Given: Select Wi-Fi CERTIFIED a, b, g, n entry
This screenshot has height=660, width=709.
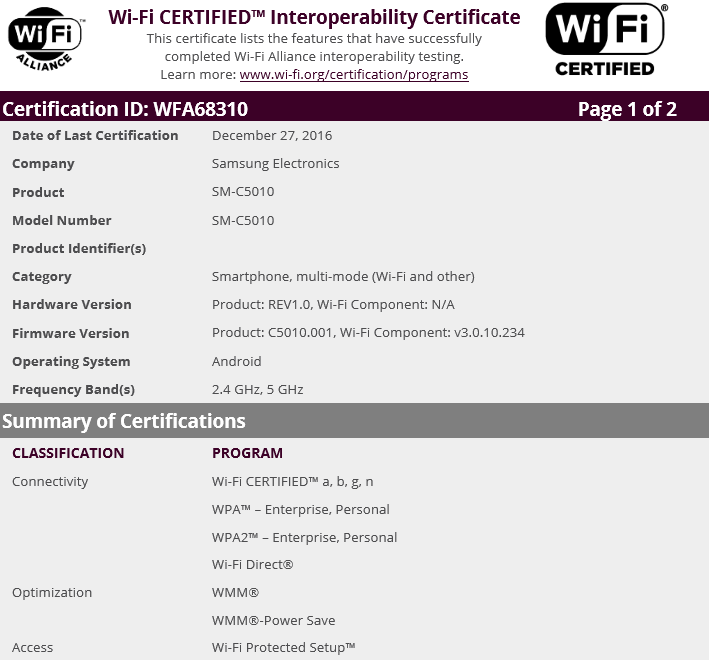Looking at the screenshot, I should [x=293, y=482].
